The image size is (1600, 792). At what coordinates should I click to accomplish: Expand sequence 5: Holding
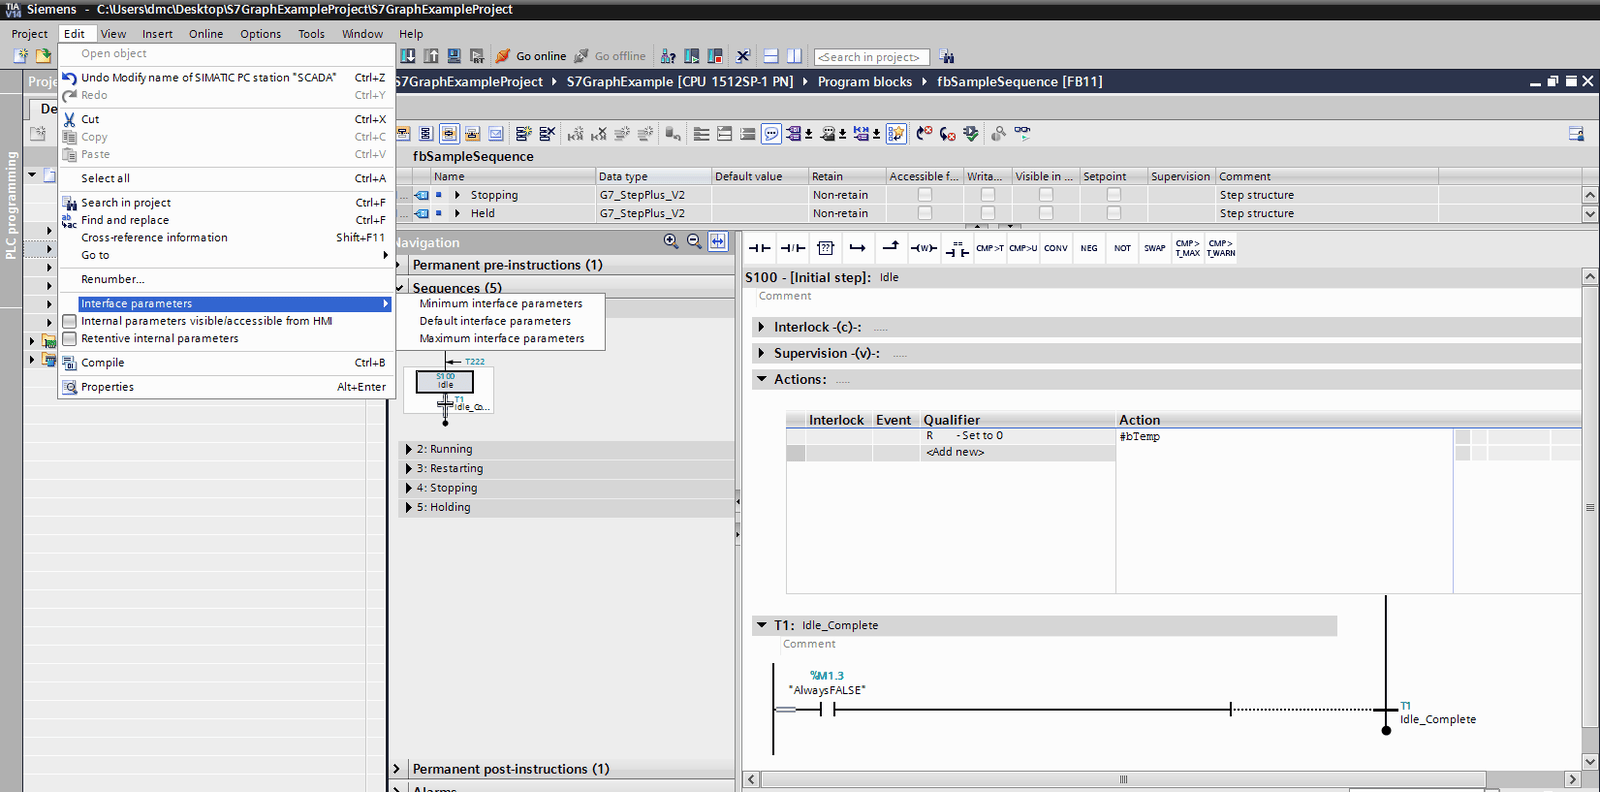[x=409, y=508]
